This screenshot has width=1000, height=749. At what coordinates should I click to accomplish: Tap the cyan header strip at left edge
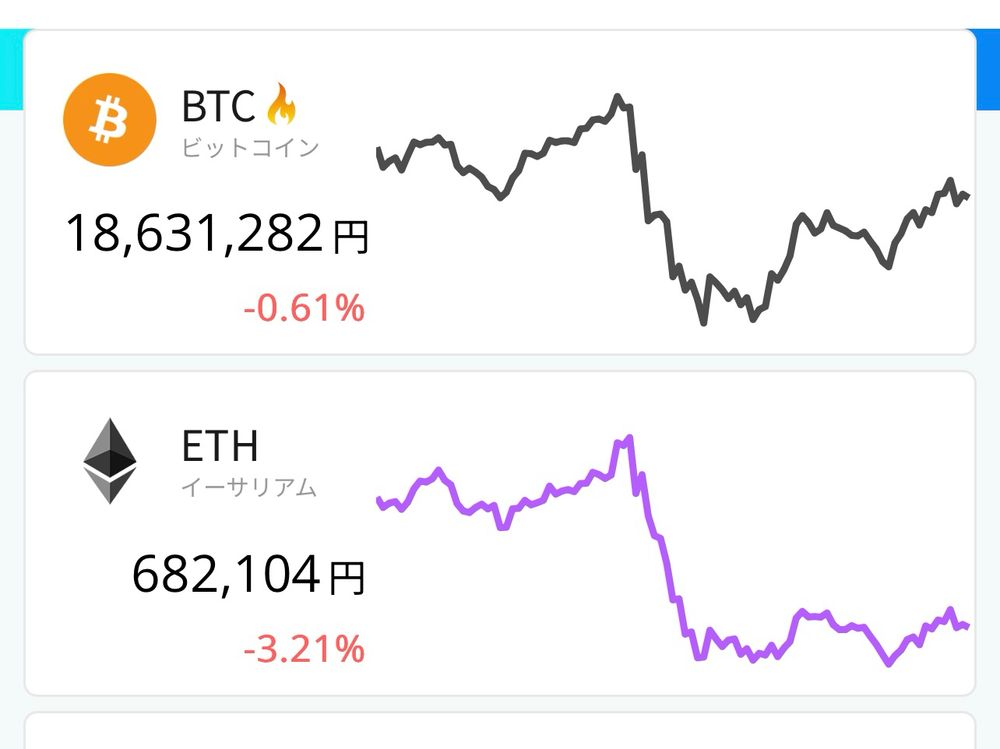point(11,69)
